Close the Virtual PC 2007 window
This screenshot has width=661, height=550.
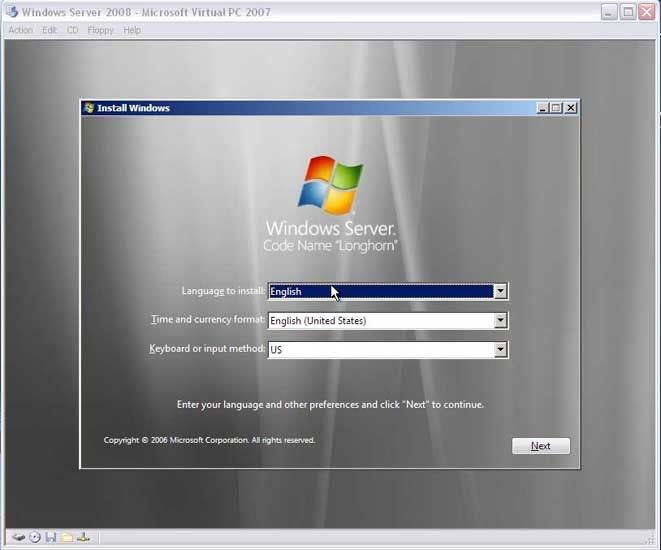(647, 12)
